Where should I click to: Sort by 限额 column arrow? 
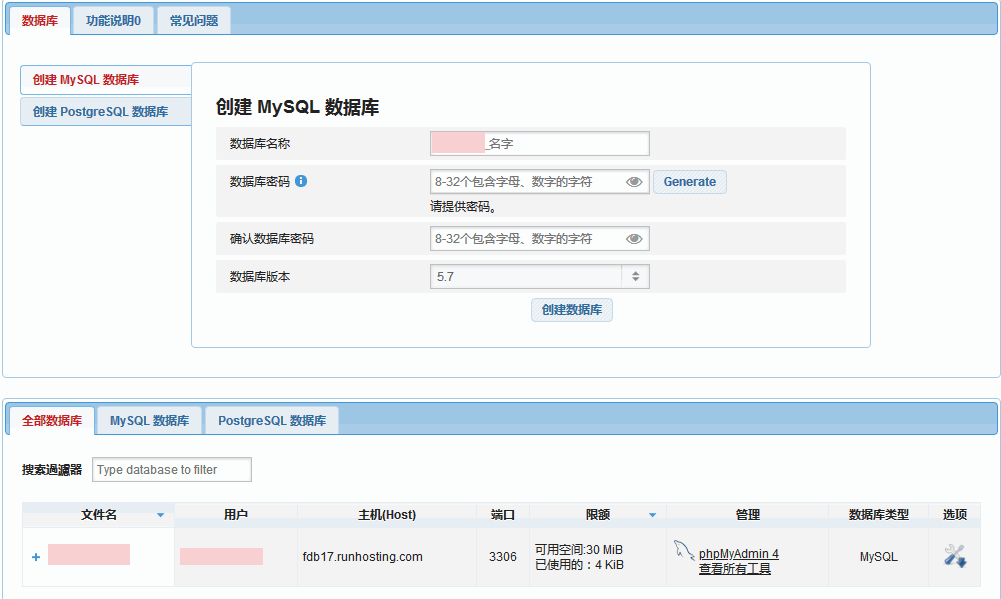click(x=652, y=515)
